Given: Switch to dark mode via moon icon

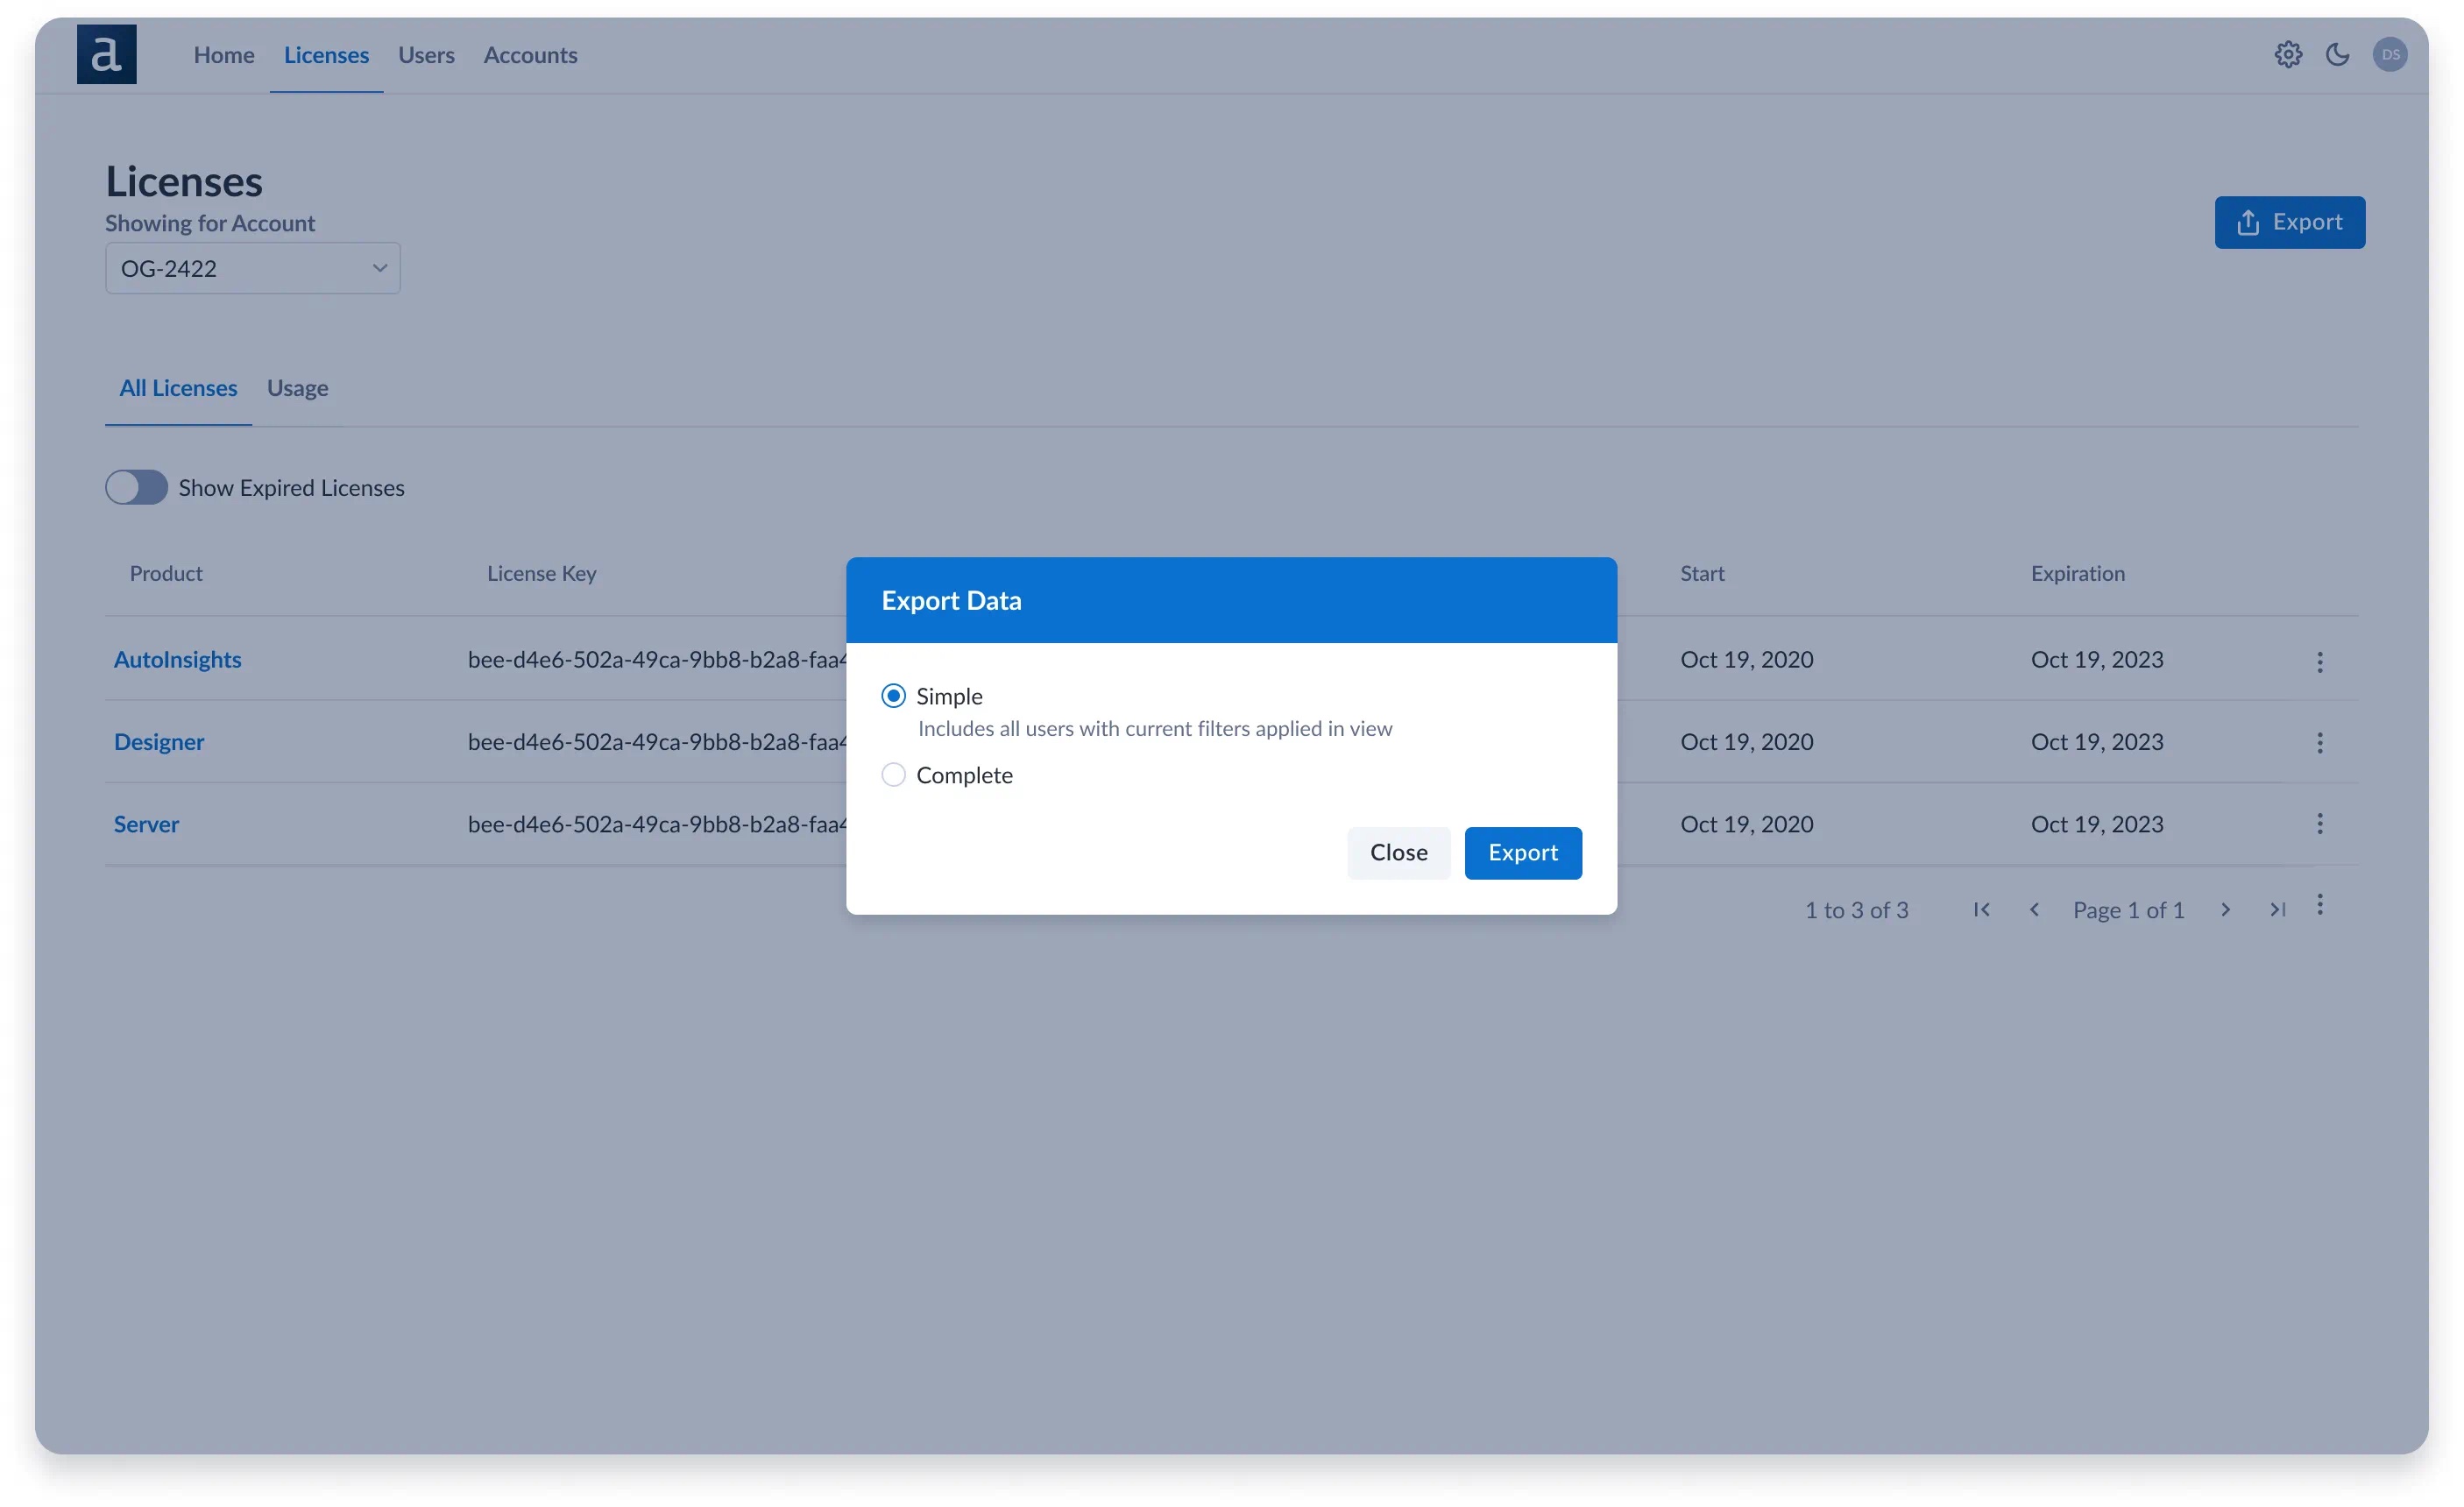Looking at the screenshot, I should pyautogui.click(x=2339, y=54).
